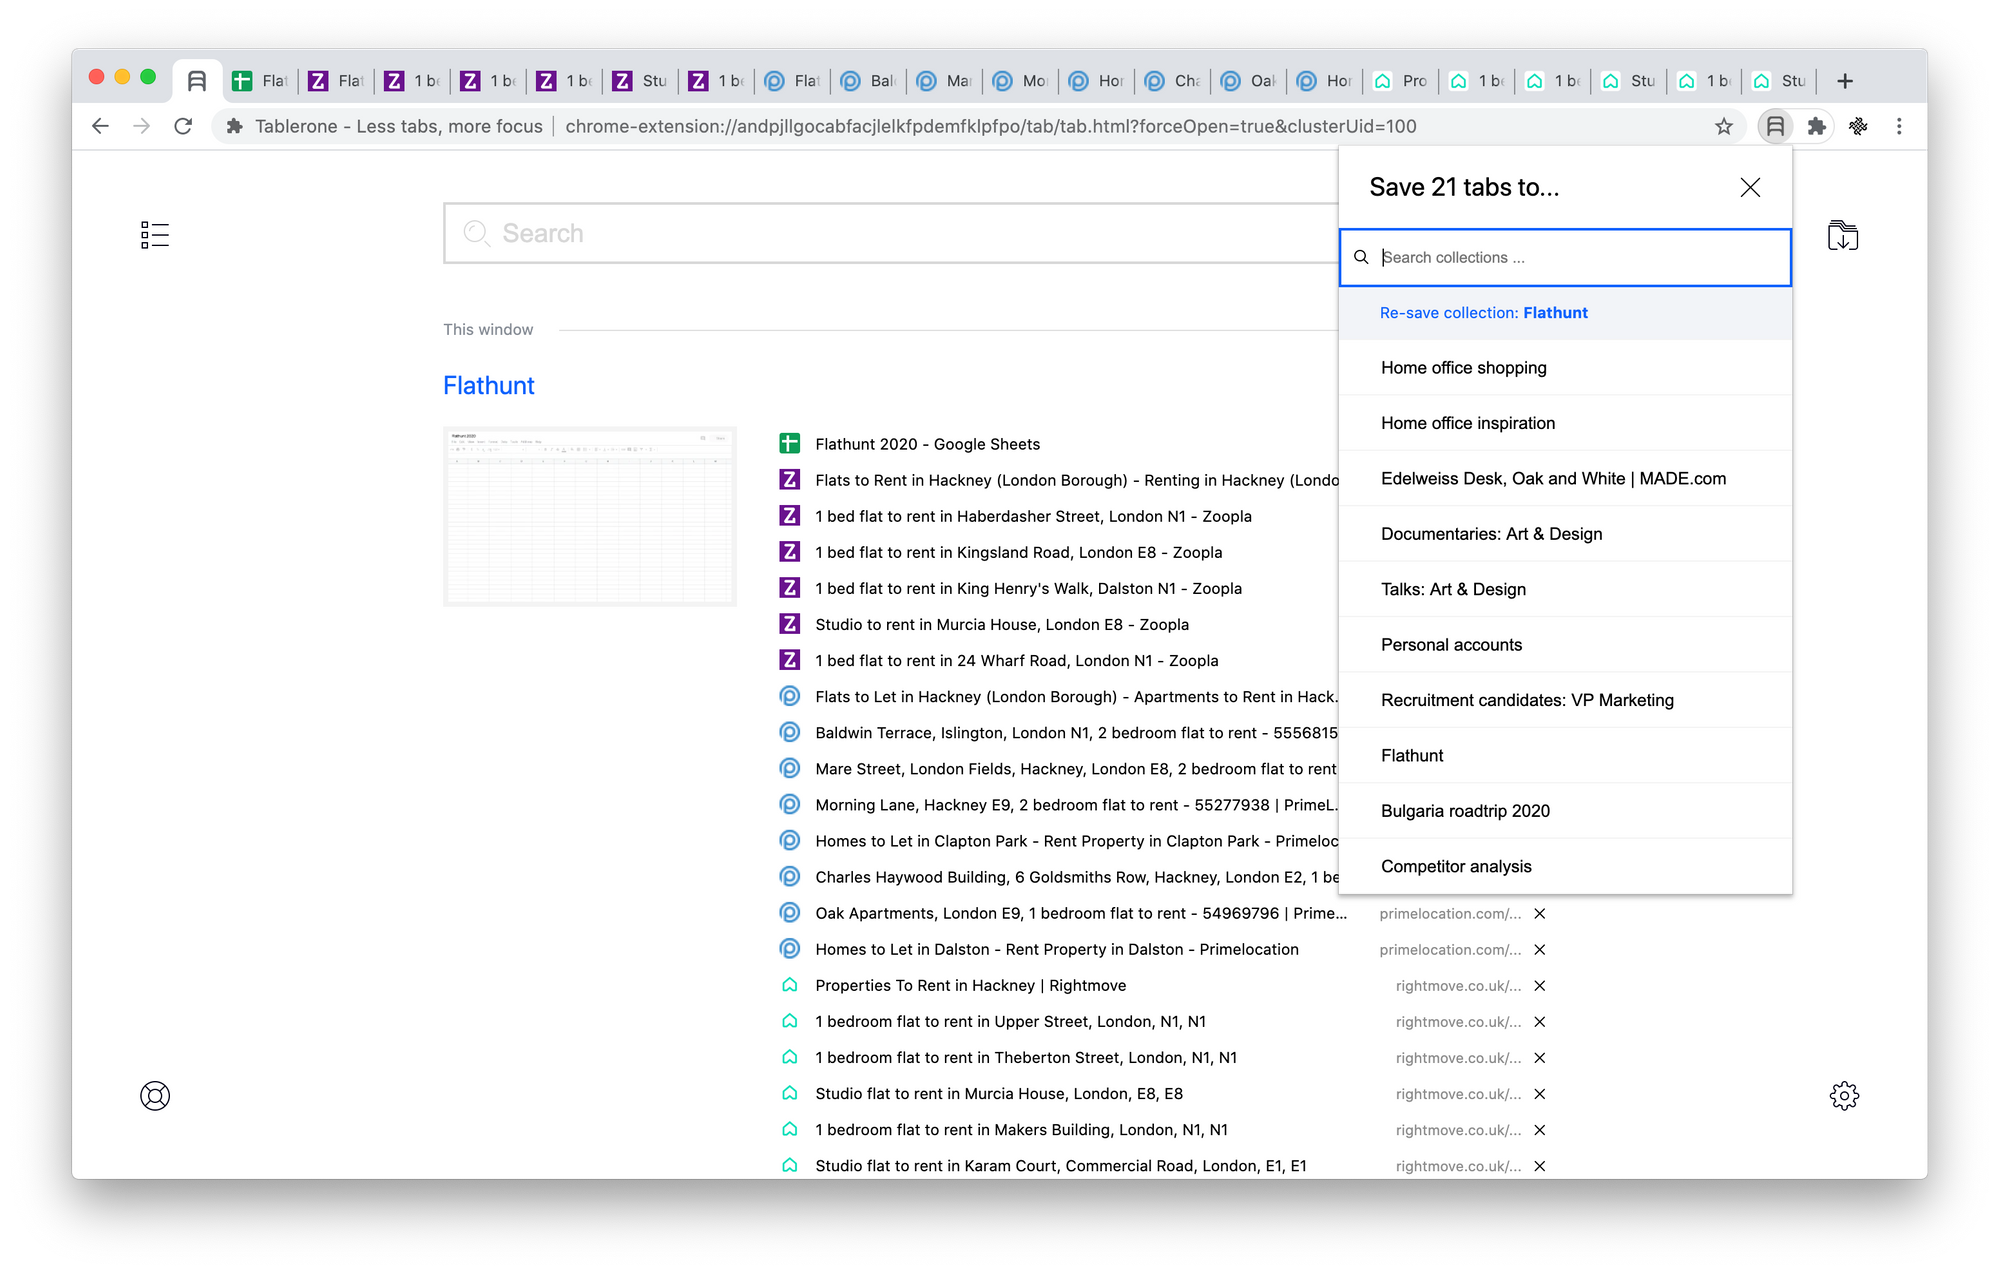Remove Properties To Rent in Hackney tab
The image size is (2000, 1274).
point(1540,985)
